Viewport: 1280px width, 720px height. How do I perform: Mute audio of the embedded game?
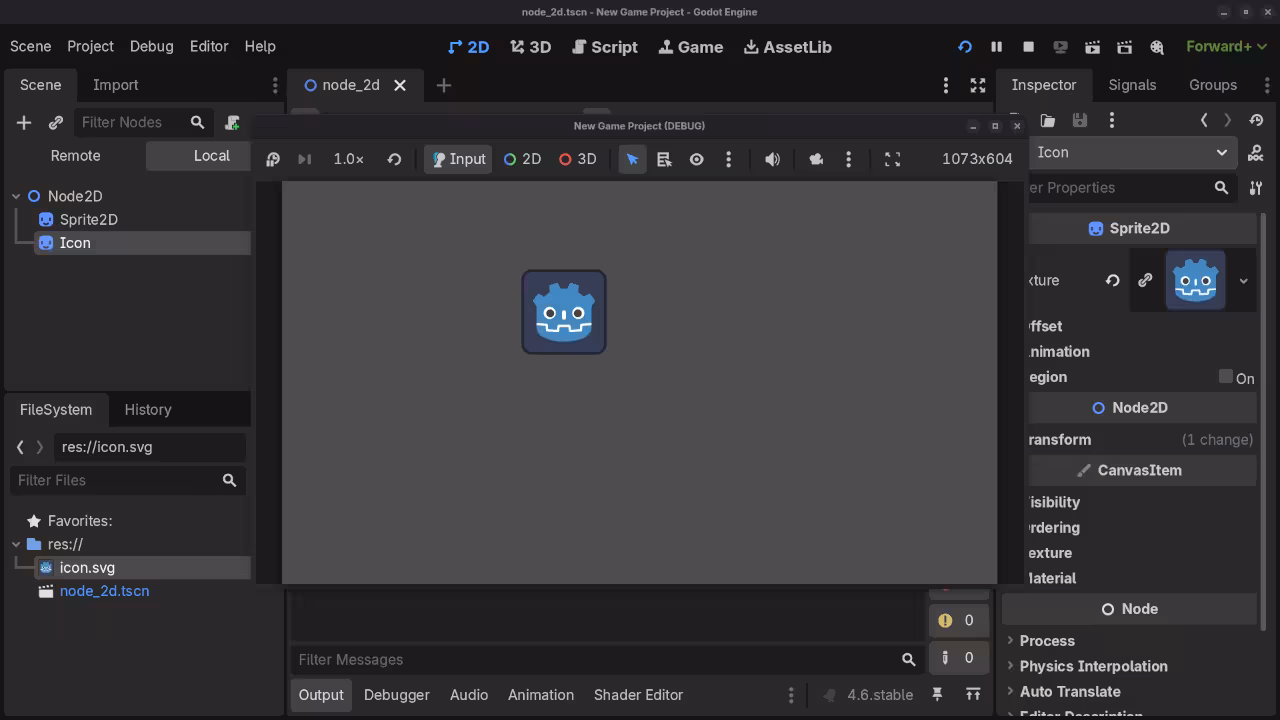click(x=772, y=159)
